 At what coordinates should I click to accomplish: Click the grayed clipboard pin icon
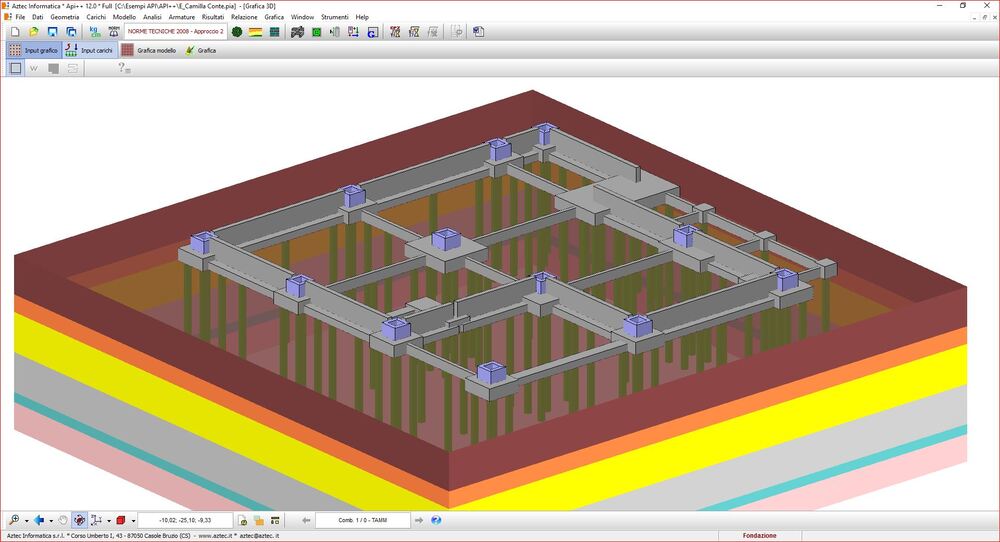(457, 31)
